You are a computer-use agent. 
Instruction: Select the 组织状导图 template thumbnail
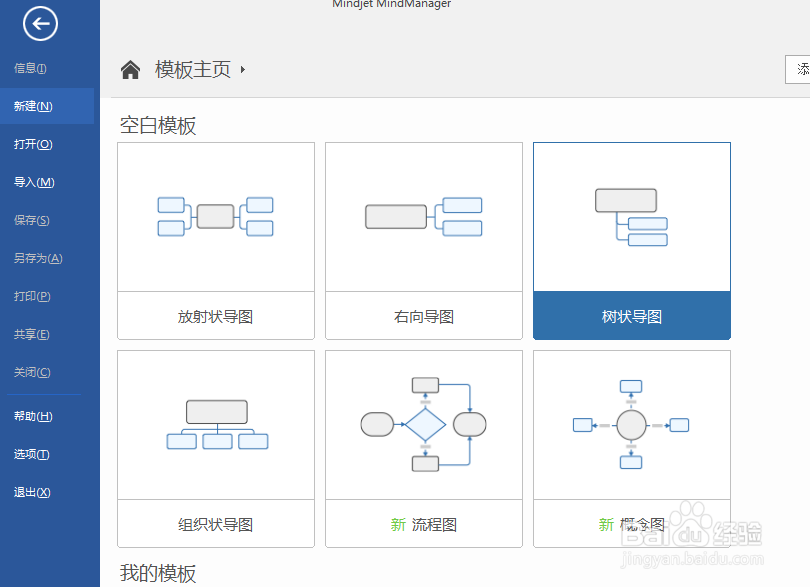click(x=216, y=425)
